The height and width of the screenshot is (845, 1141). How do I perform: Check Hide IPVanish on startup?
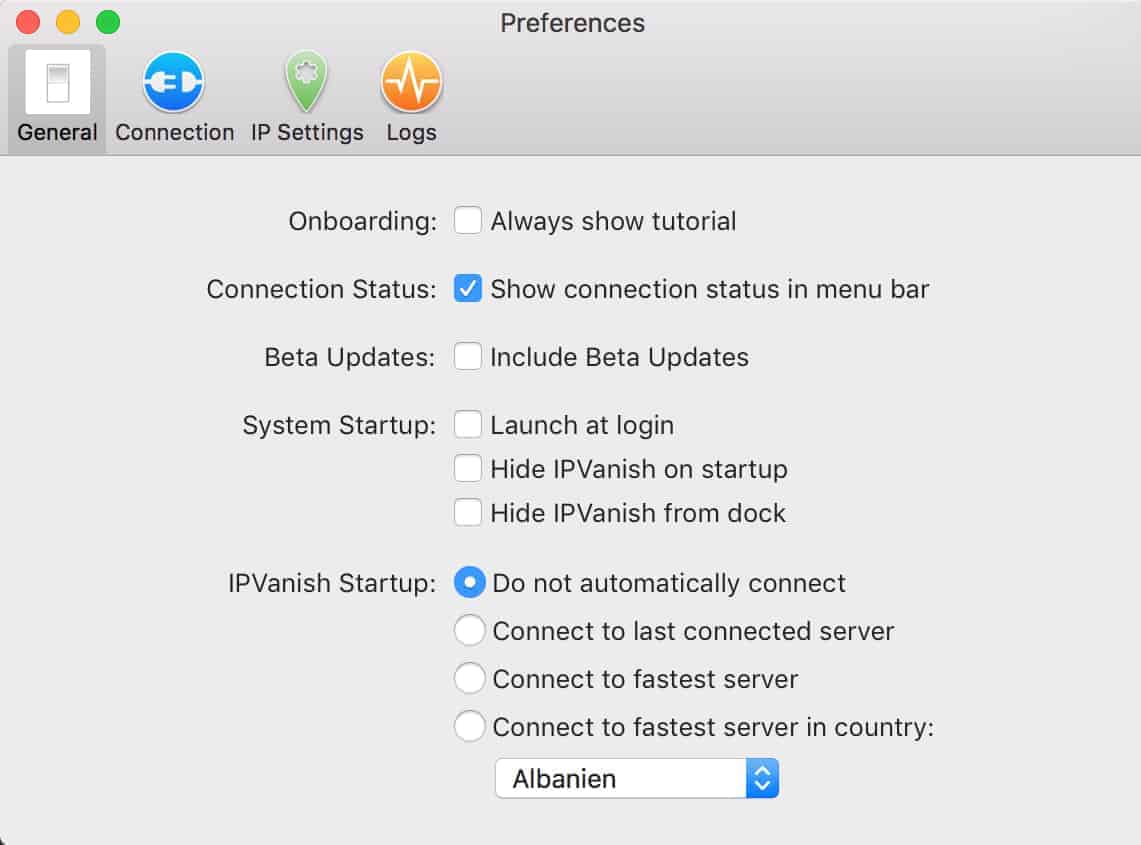(467, 469)
